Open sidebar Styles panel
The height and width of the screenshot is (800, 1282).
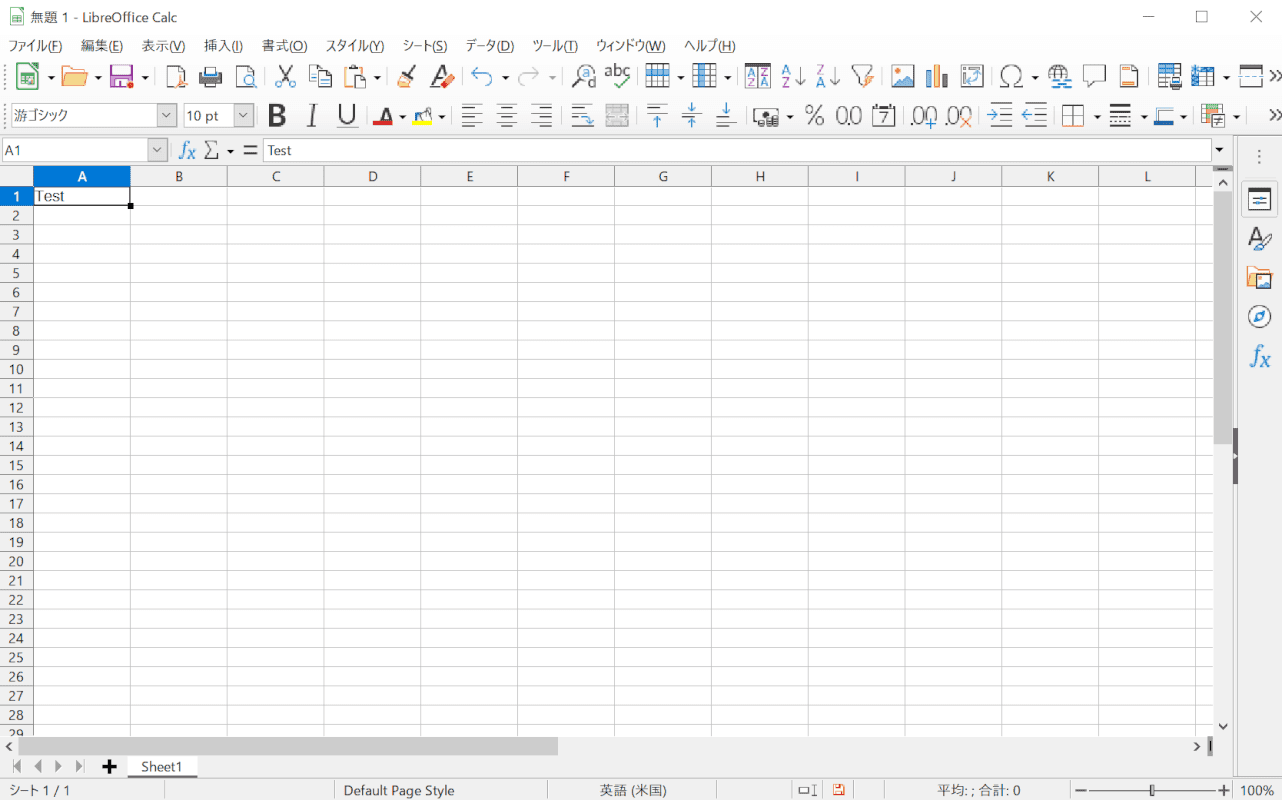(1259, 238)
